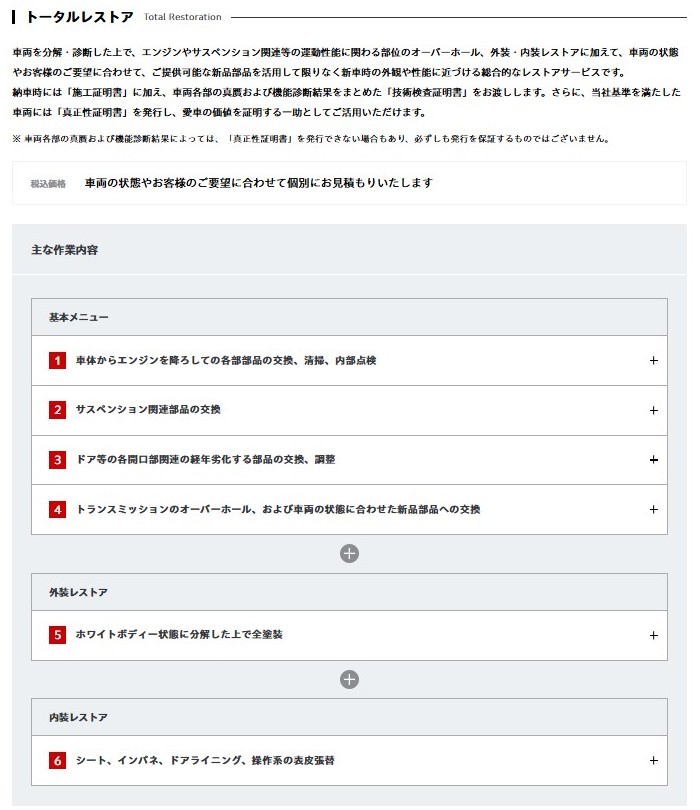Click red number 3 badge
The image size is (700, 810).
coord(57,460)
